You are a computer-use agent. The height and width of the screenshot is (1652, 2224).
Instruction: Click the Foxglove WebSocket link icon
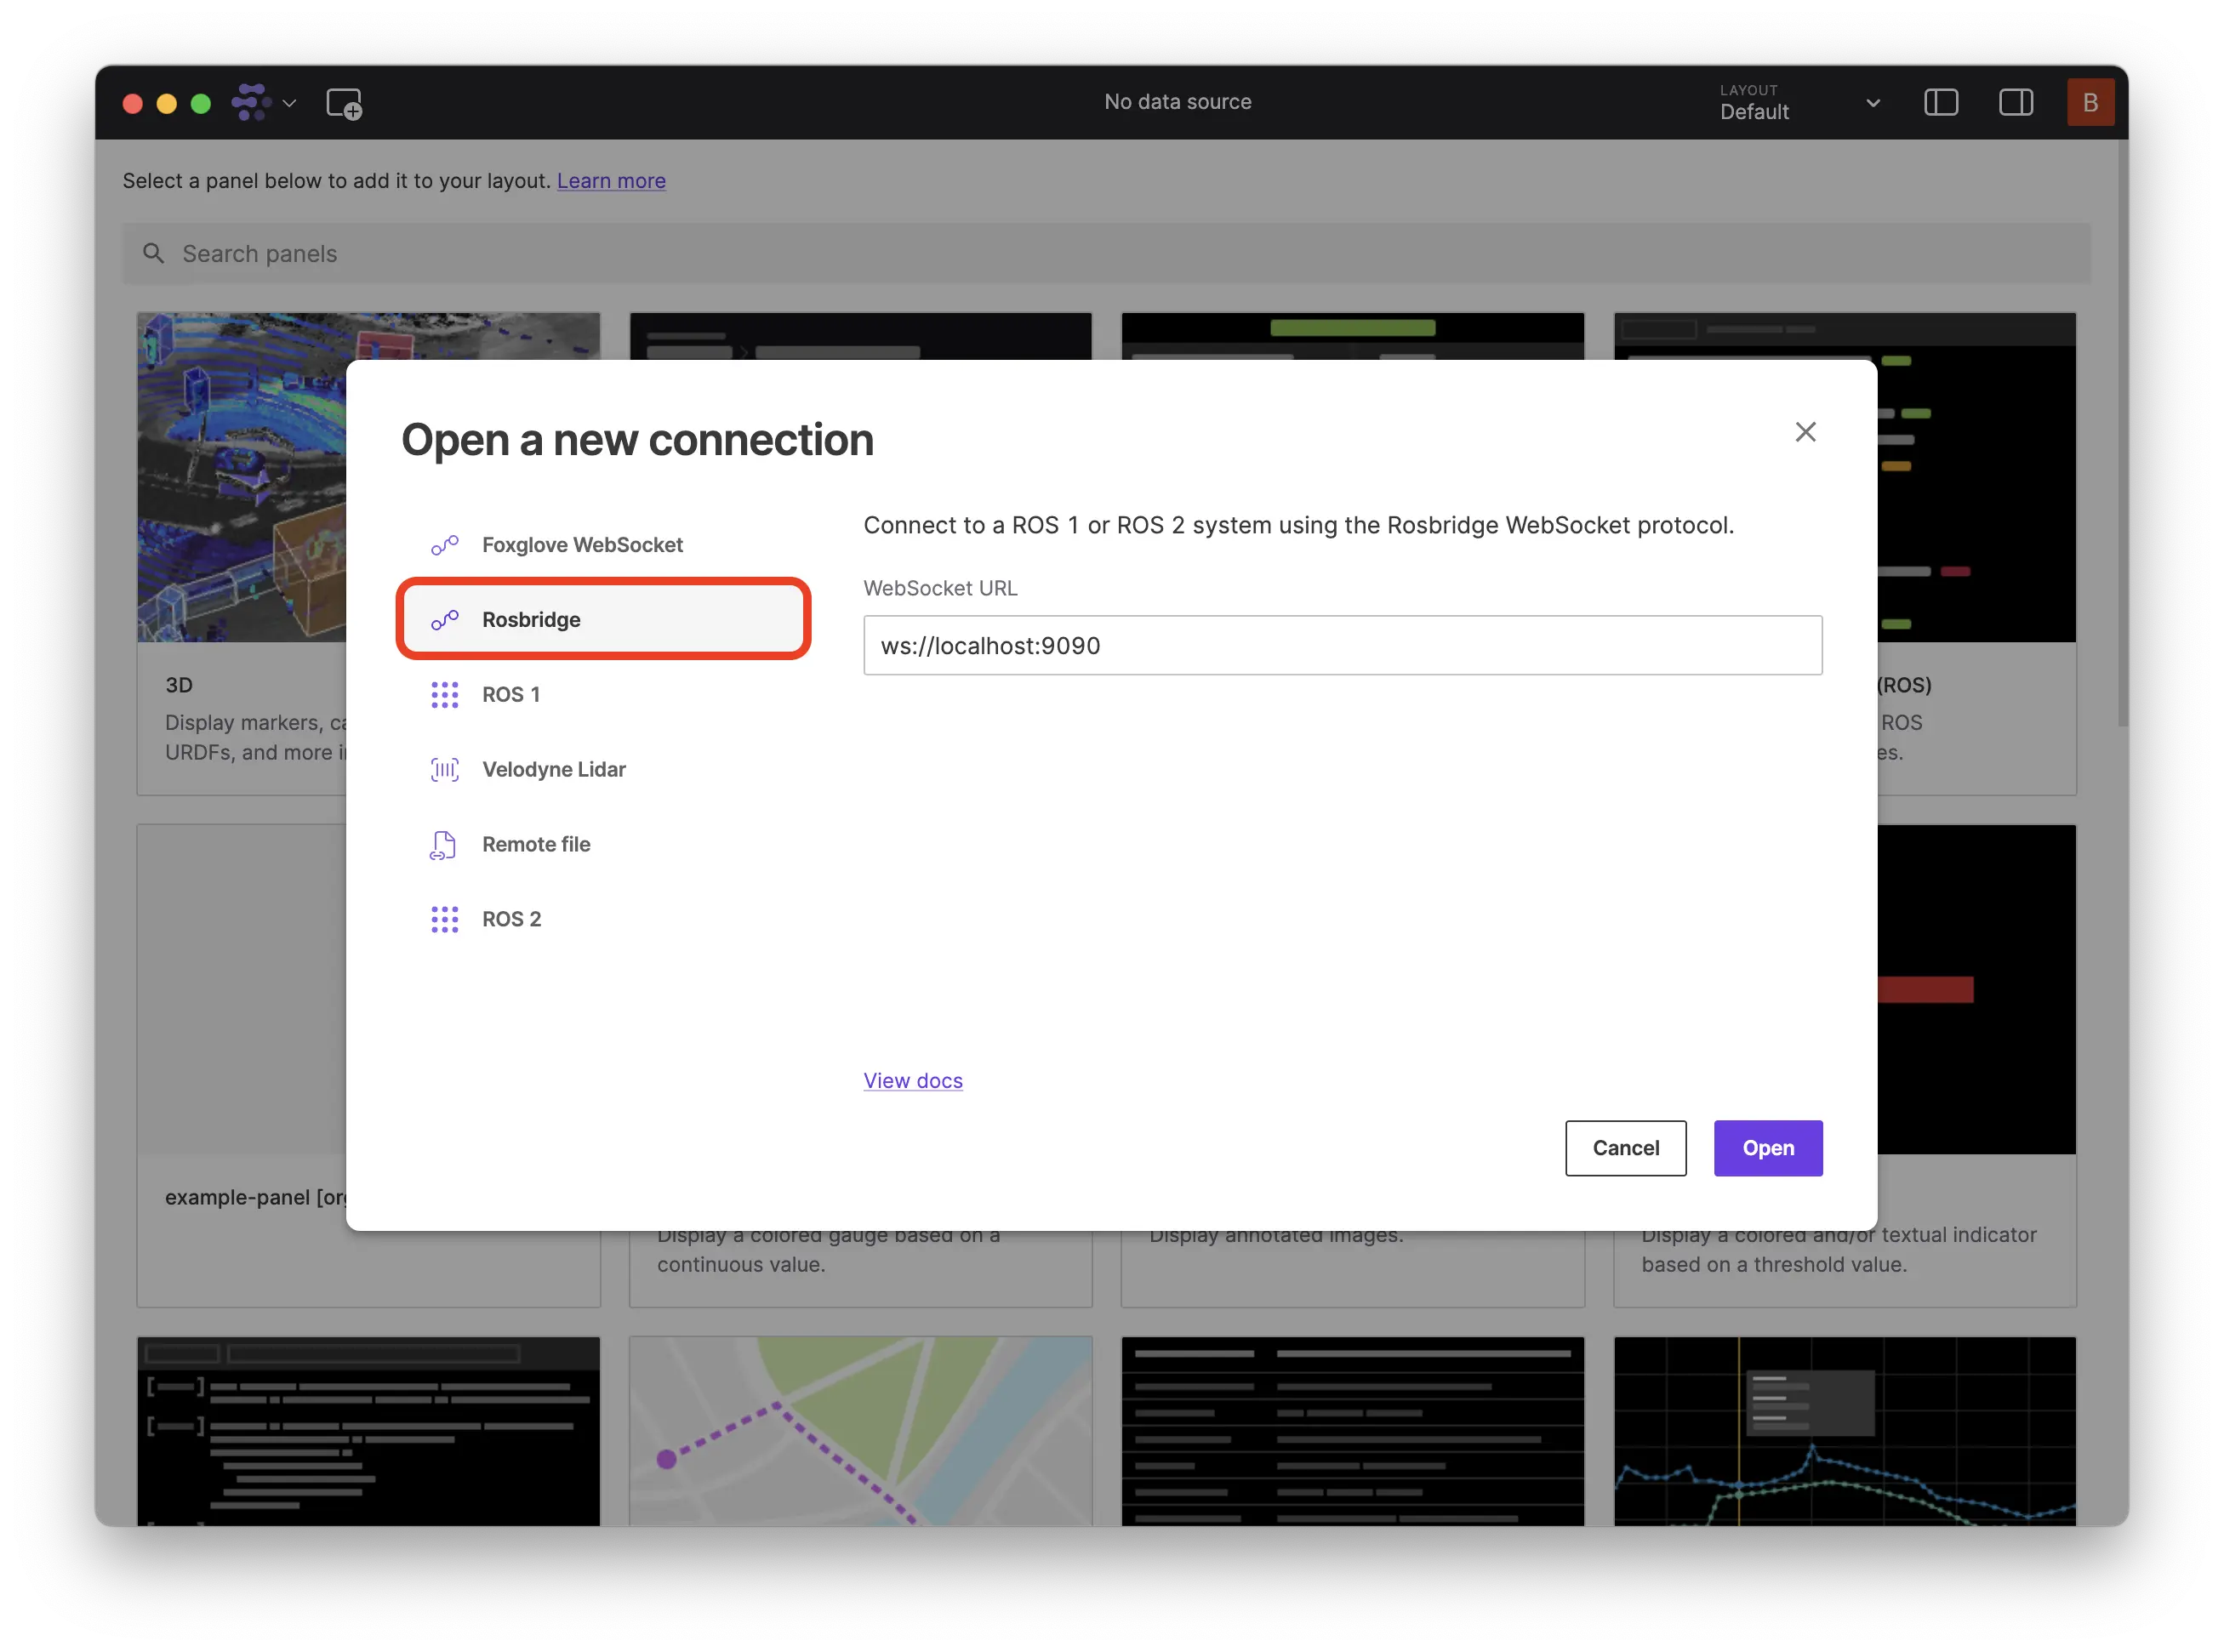[444, 545]
